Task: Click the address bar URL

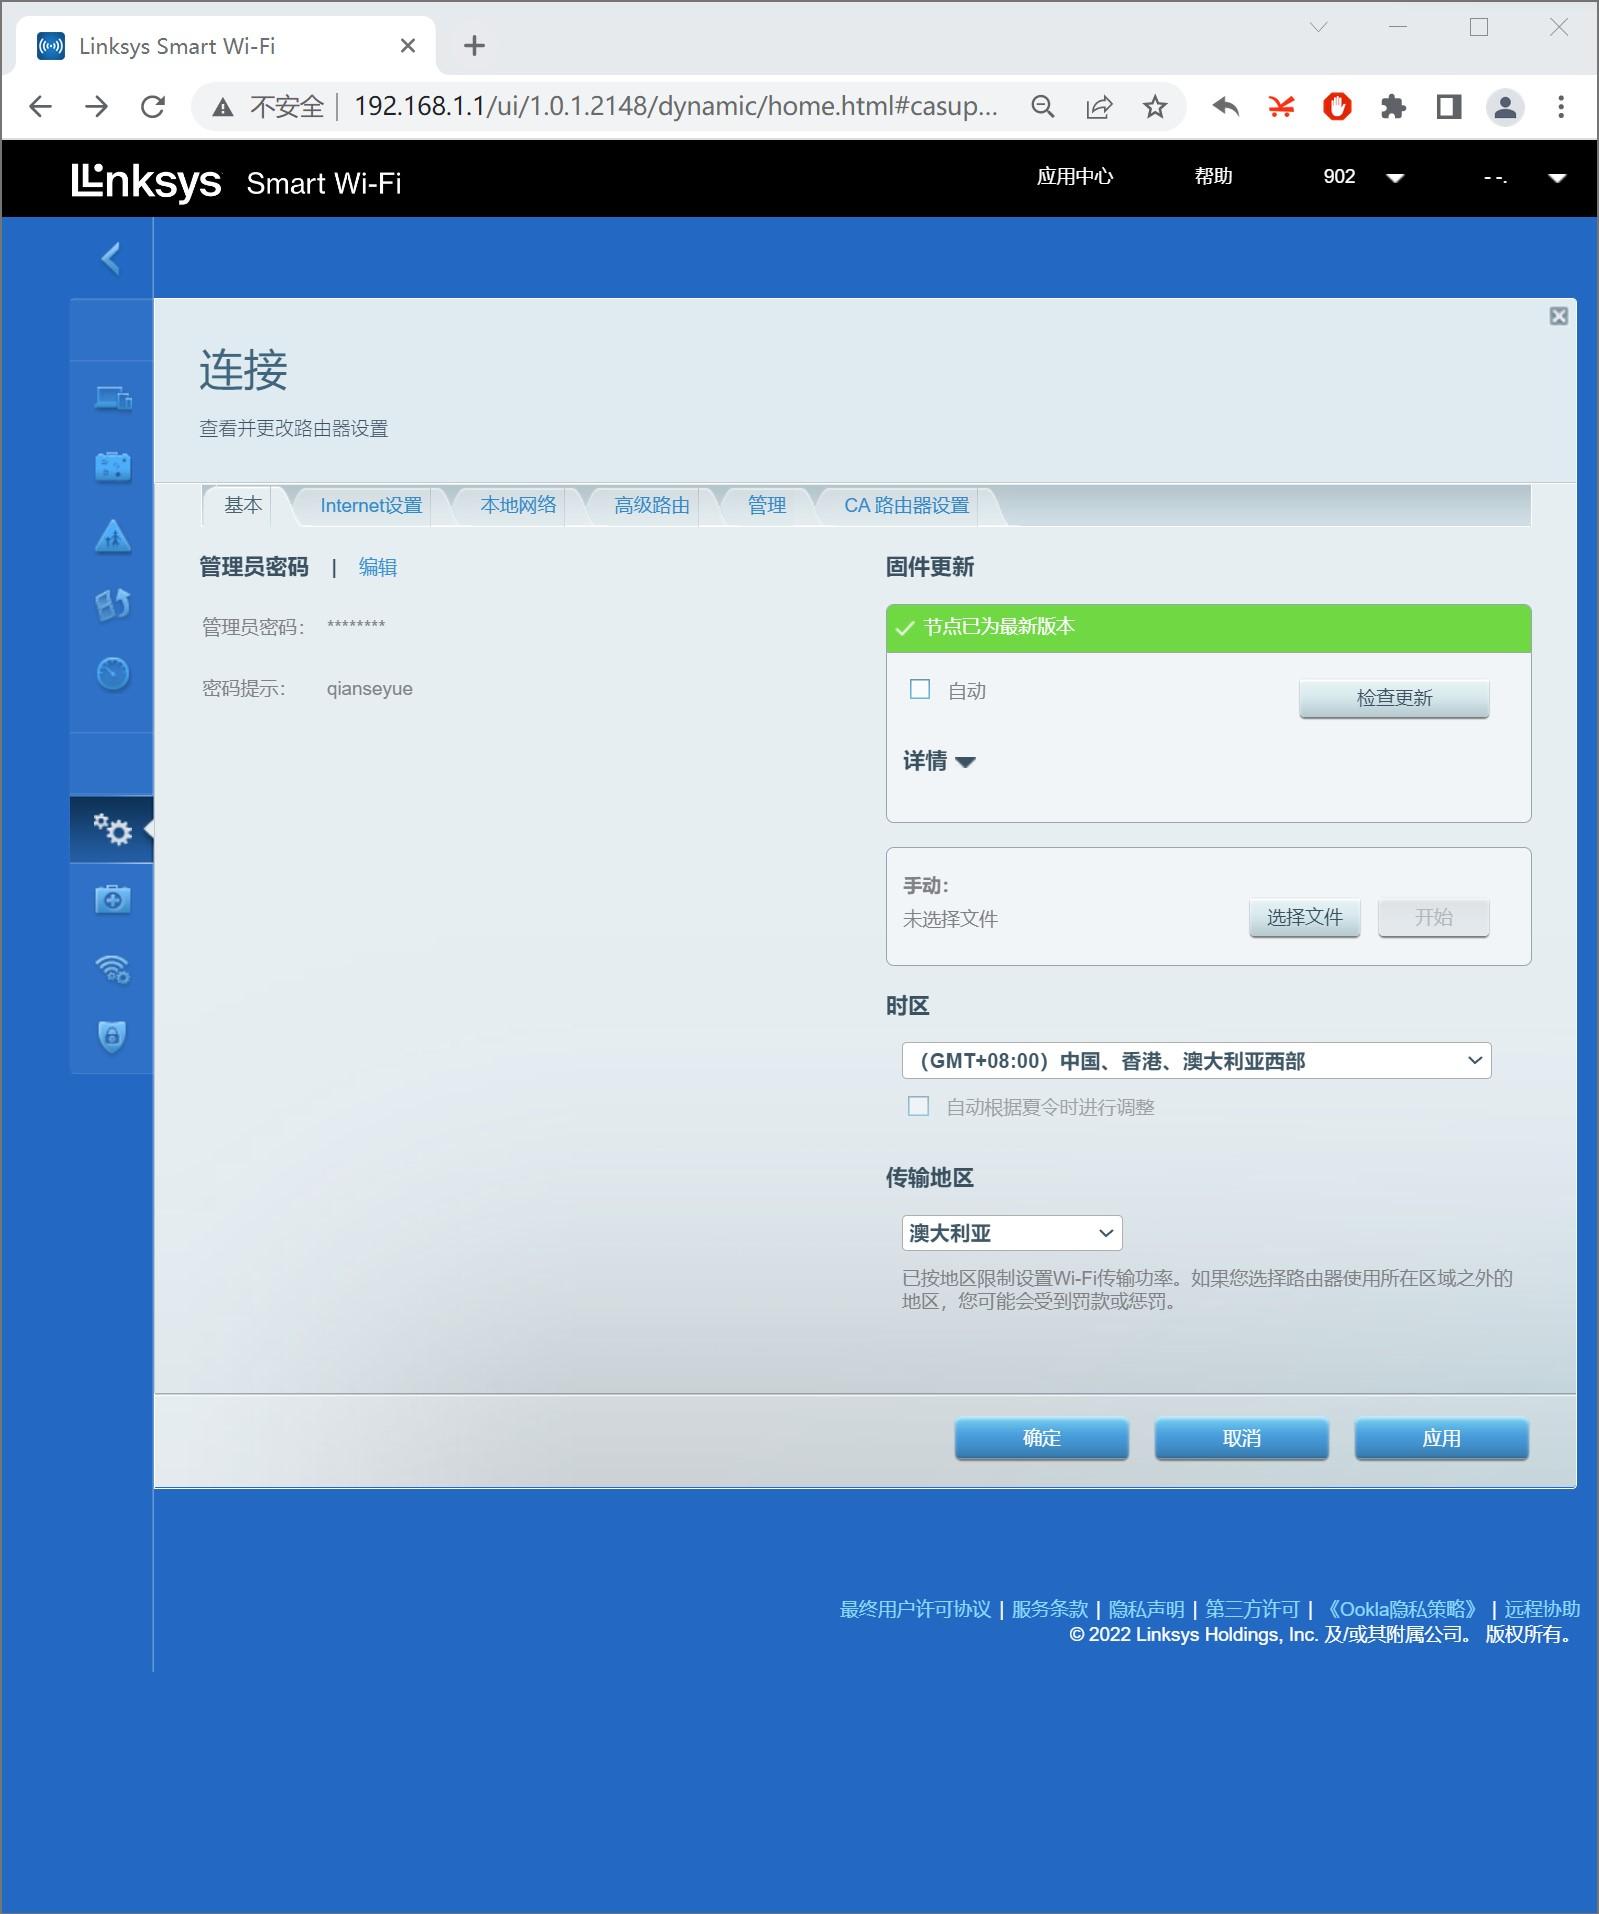Action: 675,106
